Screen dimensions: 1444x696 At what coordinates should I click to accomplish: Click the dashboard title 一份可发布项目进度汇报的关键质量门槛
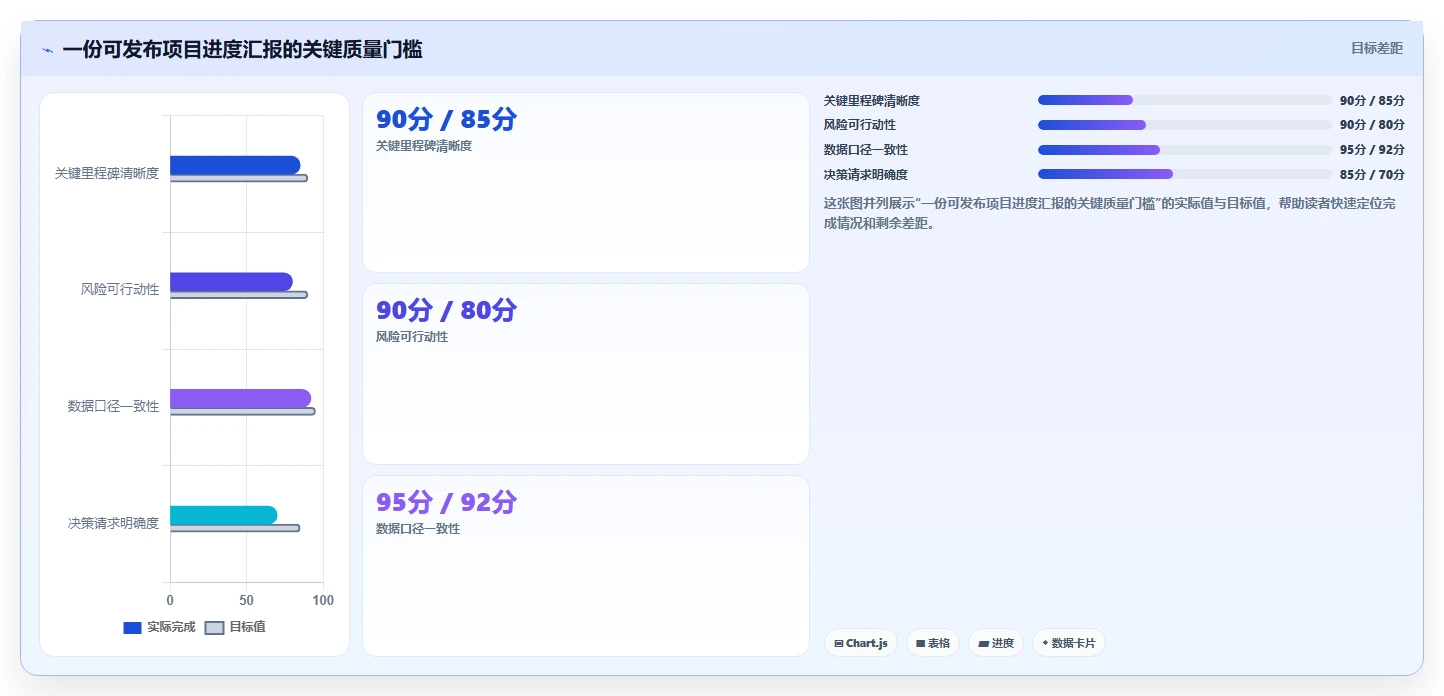tap(242, 49)
